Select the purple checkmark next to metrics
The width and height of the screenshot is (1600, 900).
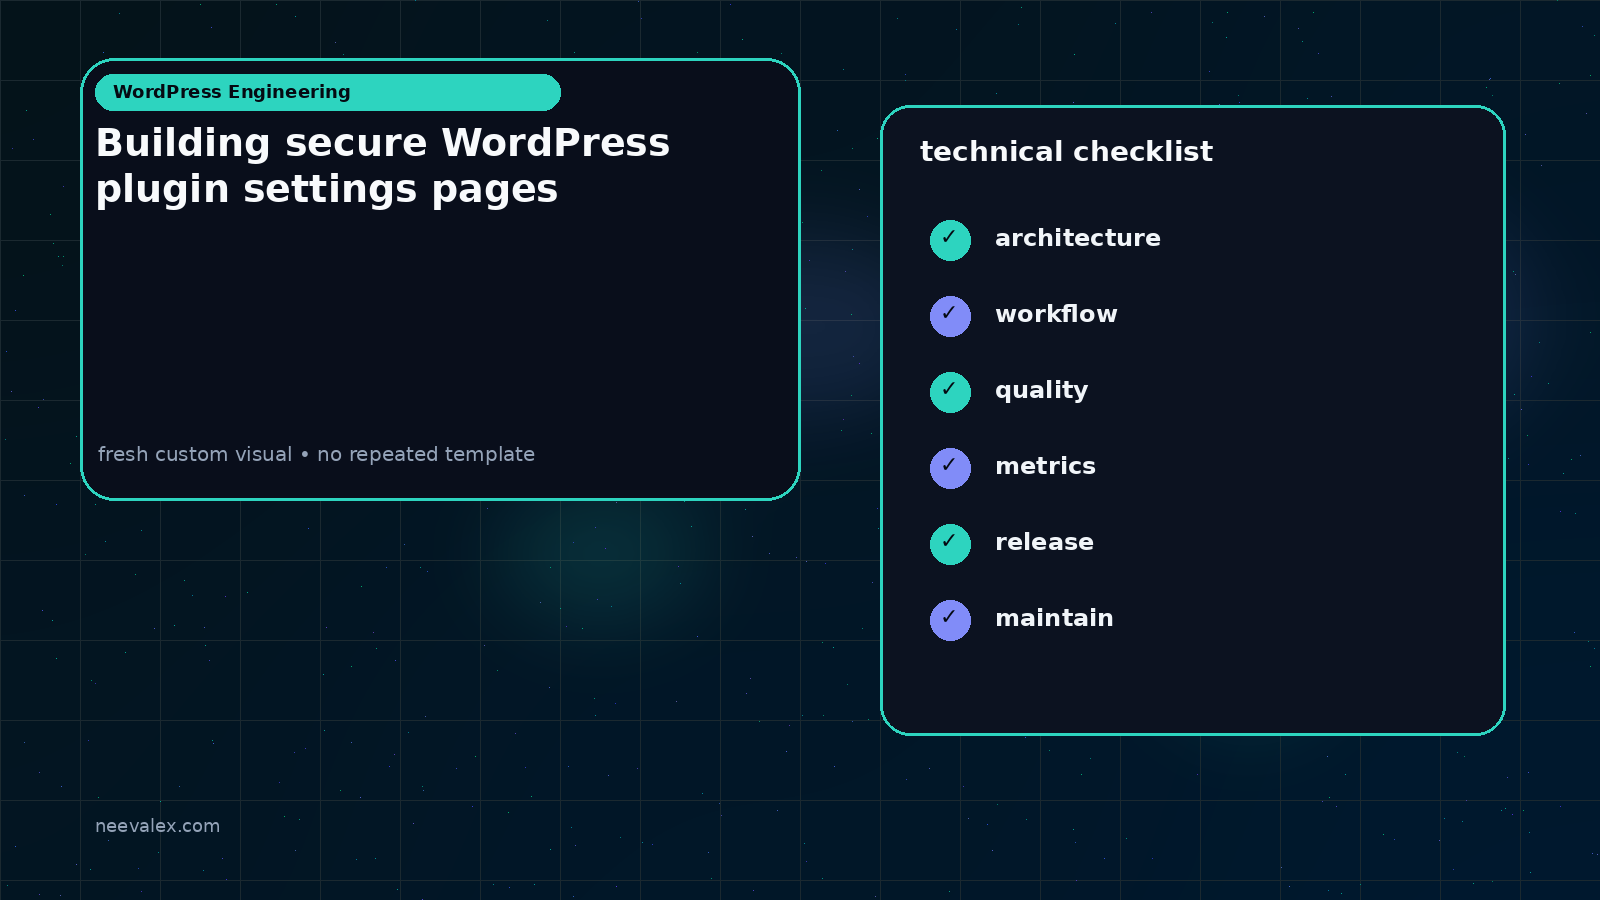coord(950,468)
